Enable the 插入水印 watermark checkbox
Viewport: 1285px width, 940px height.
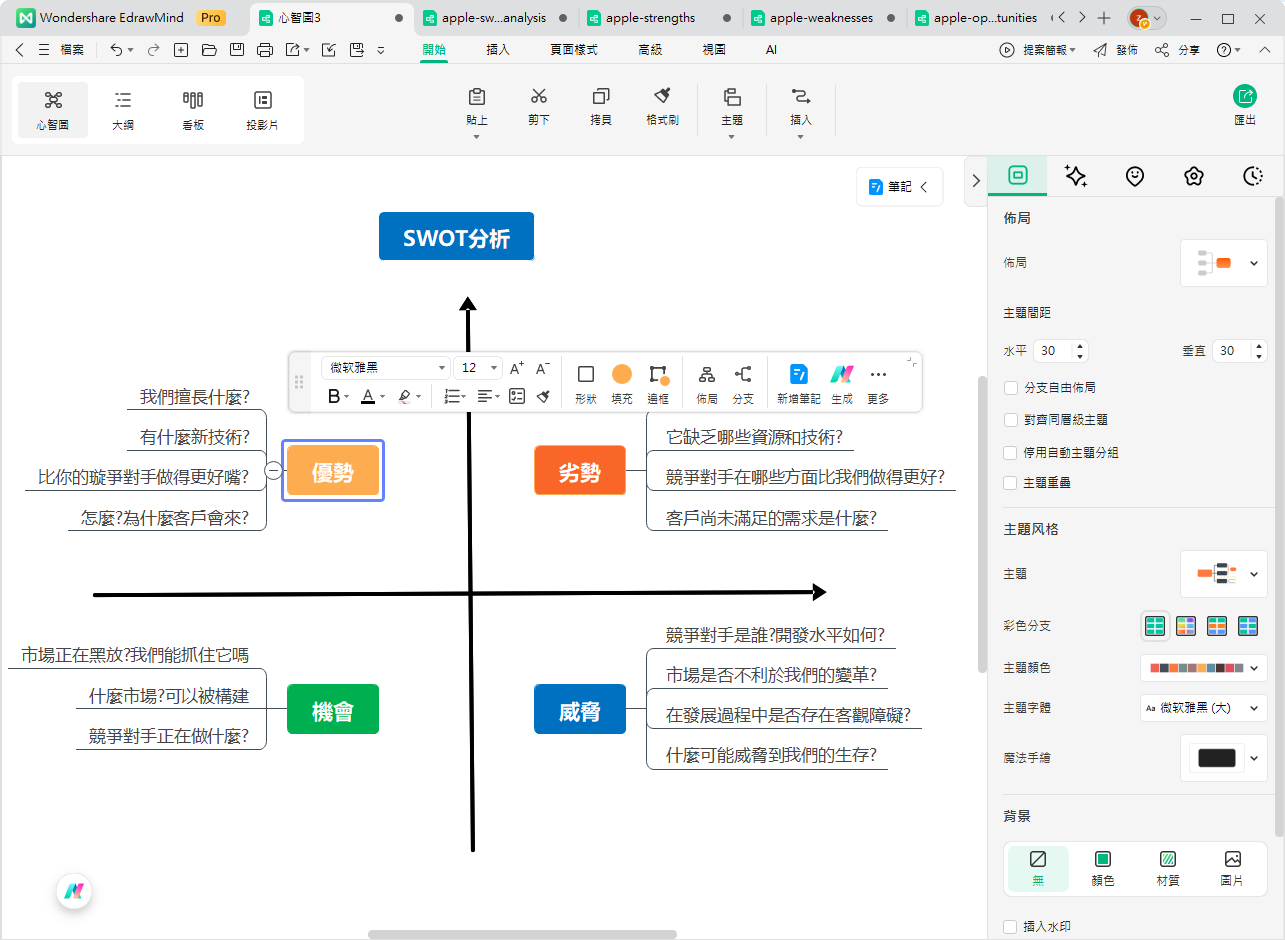[1011, 926]
